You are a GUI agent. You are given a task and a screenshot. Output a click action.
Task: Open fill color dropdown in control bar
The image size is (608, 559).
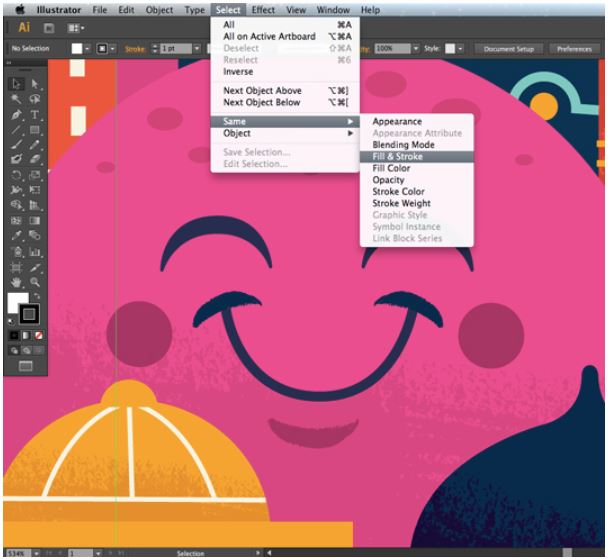[x=88, y=48]
